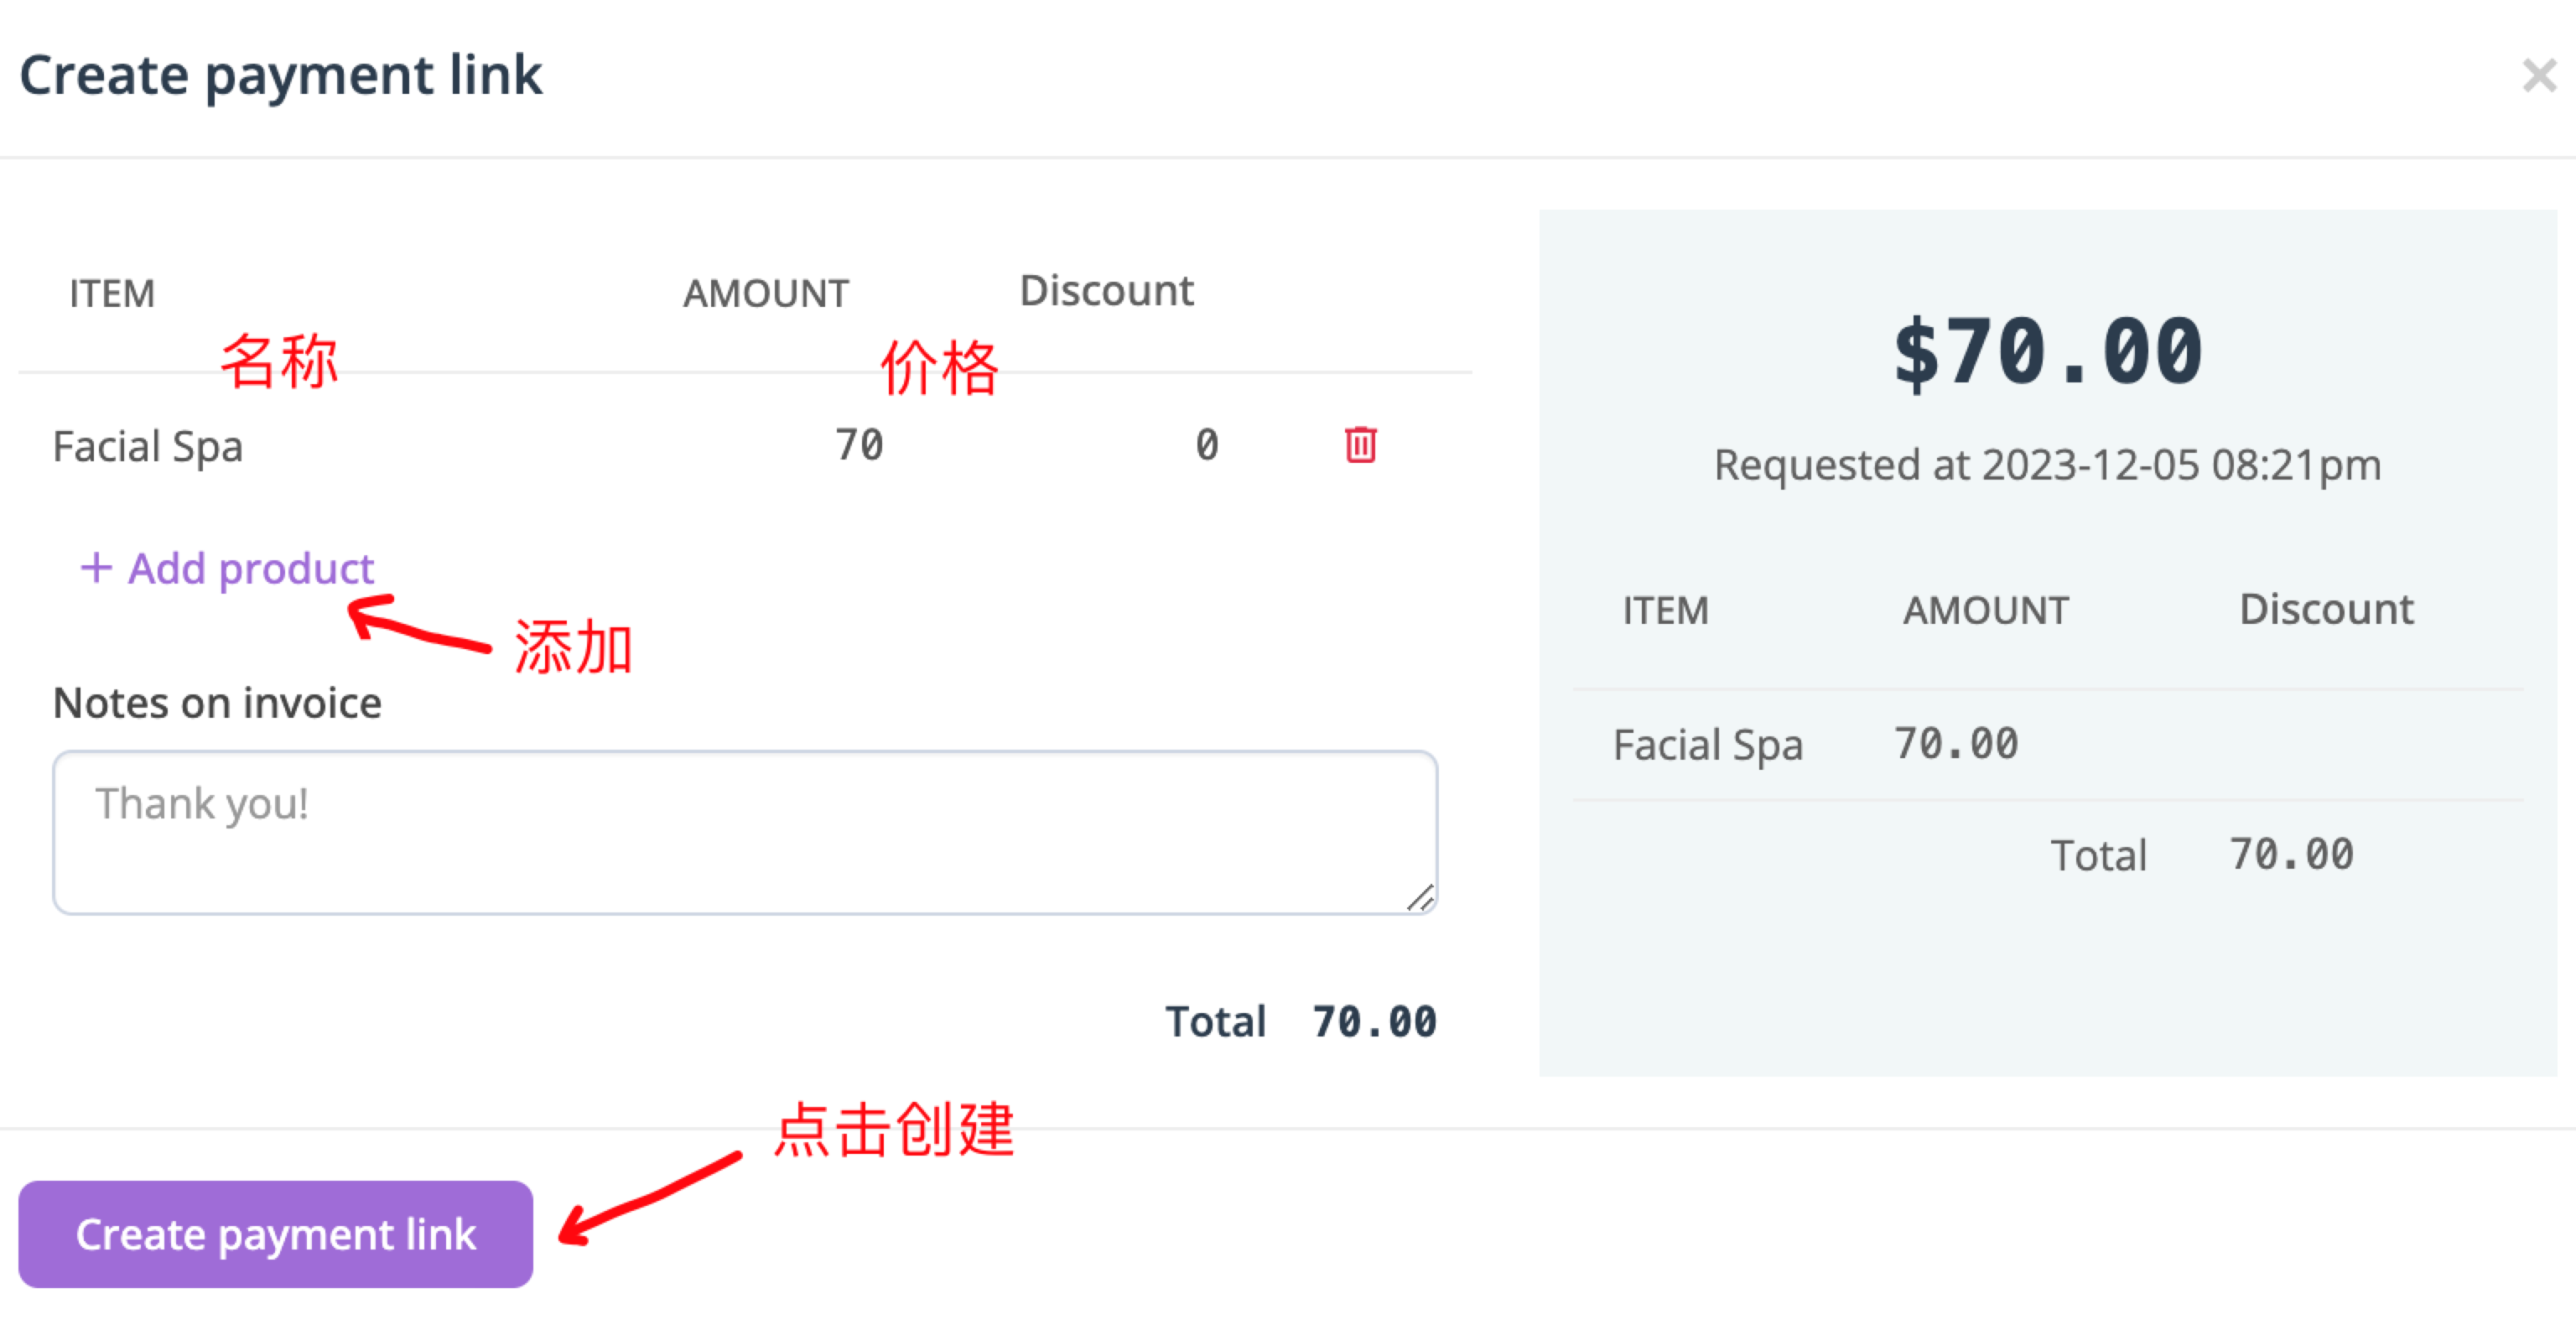Click the Requested at timestamp text

2047,465
